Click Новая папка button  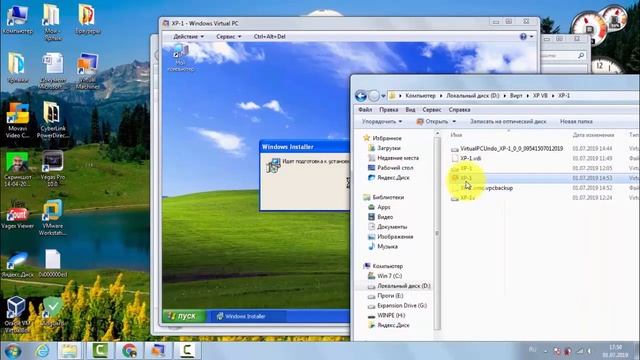[x=576, y=121]
